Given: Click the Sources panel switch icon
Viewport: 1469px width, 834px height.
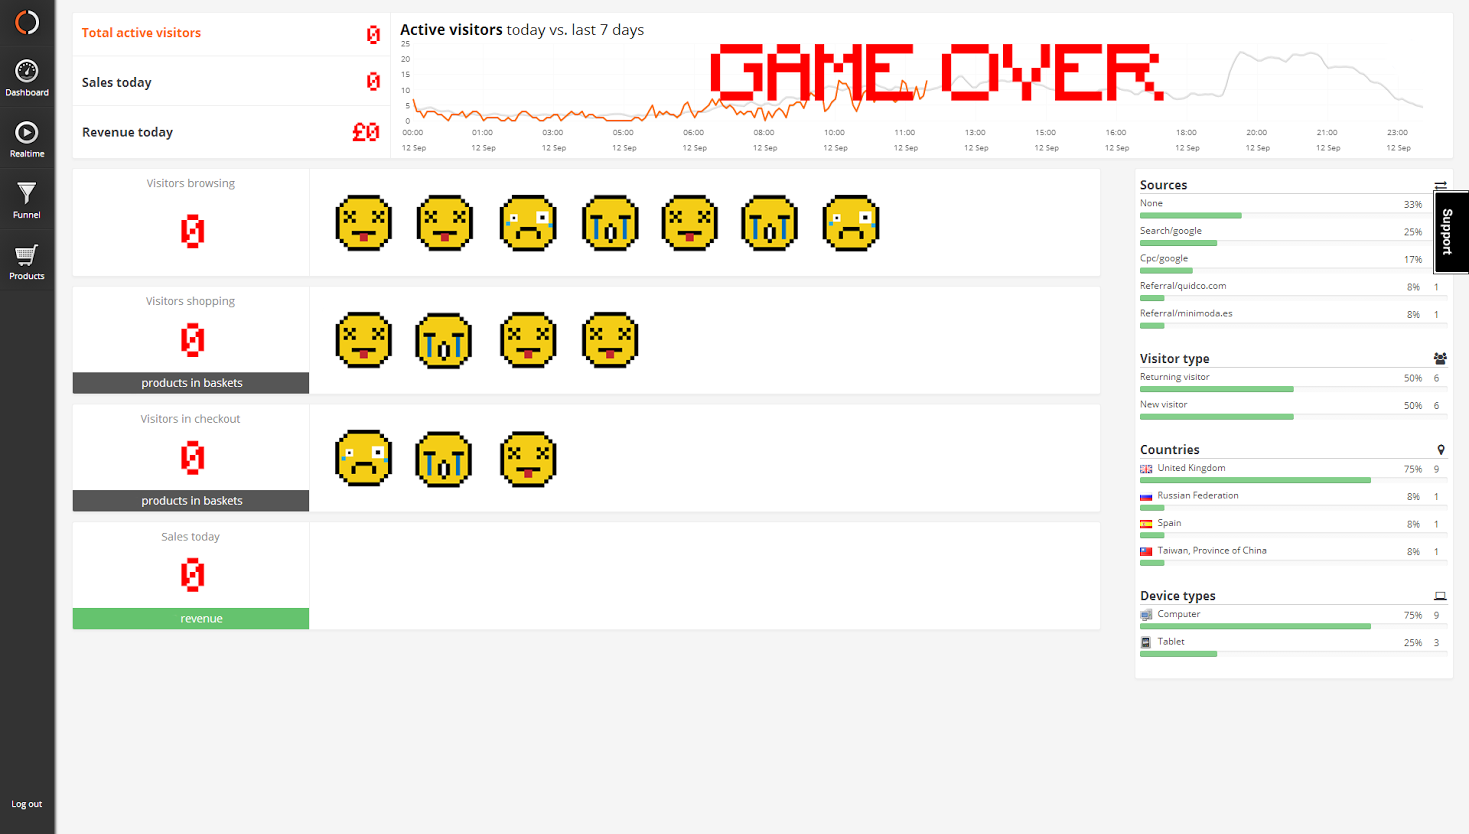Looking at the screenshot, I should tap(1440, 185).
